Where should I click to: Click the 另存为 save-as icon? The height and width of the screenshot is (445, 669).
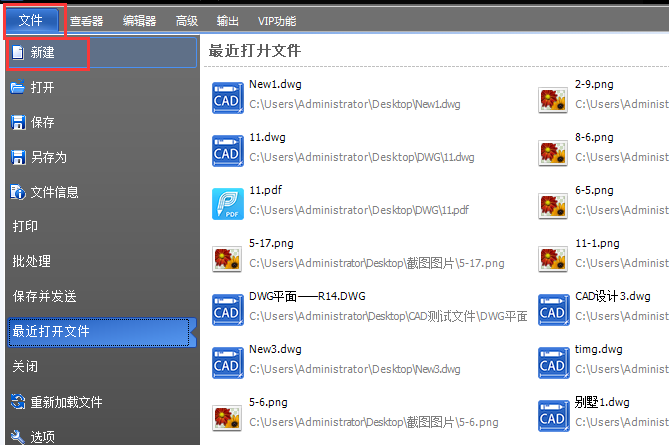pyautogui.click(x=18, y=157)
